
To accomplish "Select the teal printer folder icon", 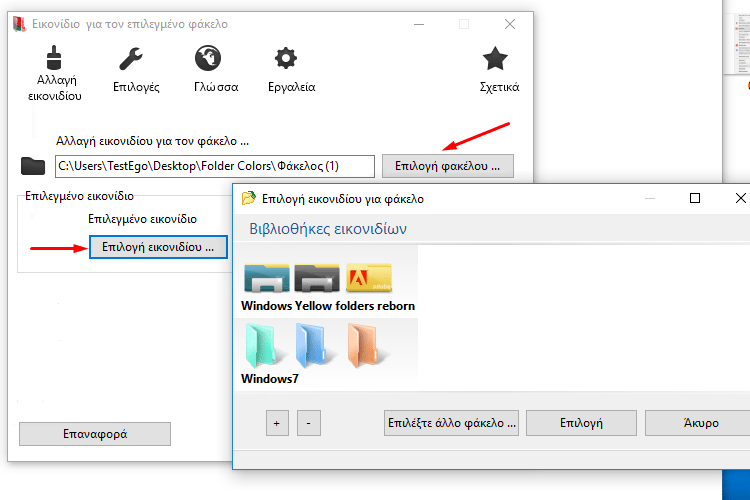I will point(266,278).
